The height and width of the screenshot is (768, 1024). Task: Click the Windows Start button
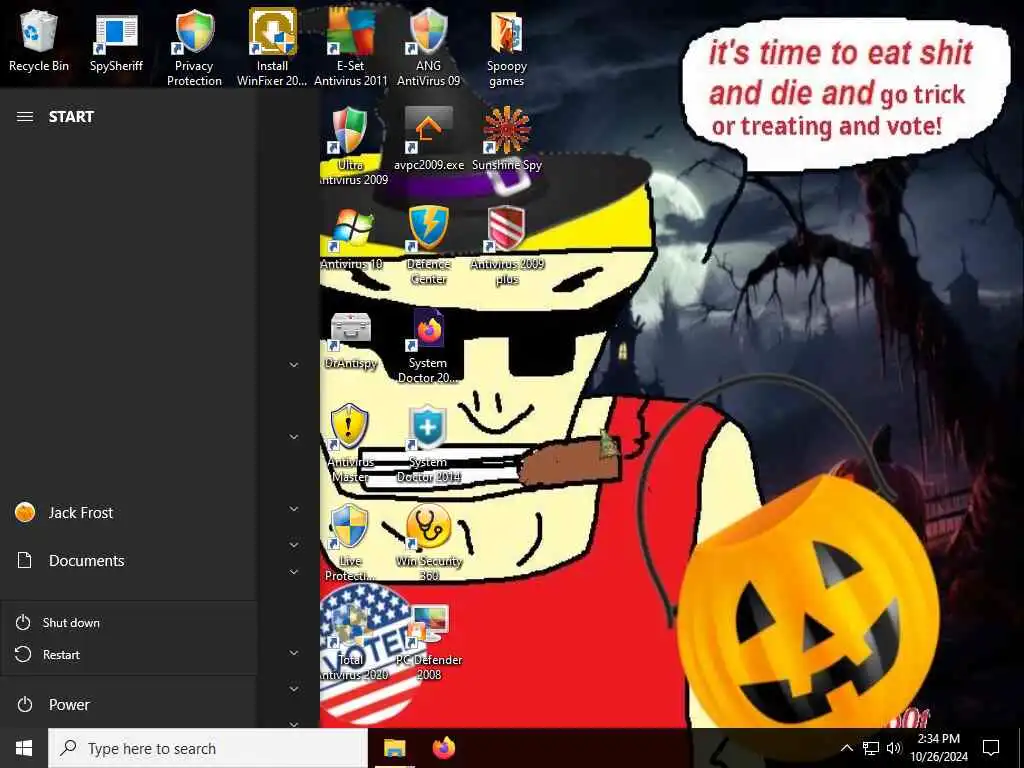pos(24,748)
